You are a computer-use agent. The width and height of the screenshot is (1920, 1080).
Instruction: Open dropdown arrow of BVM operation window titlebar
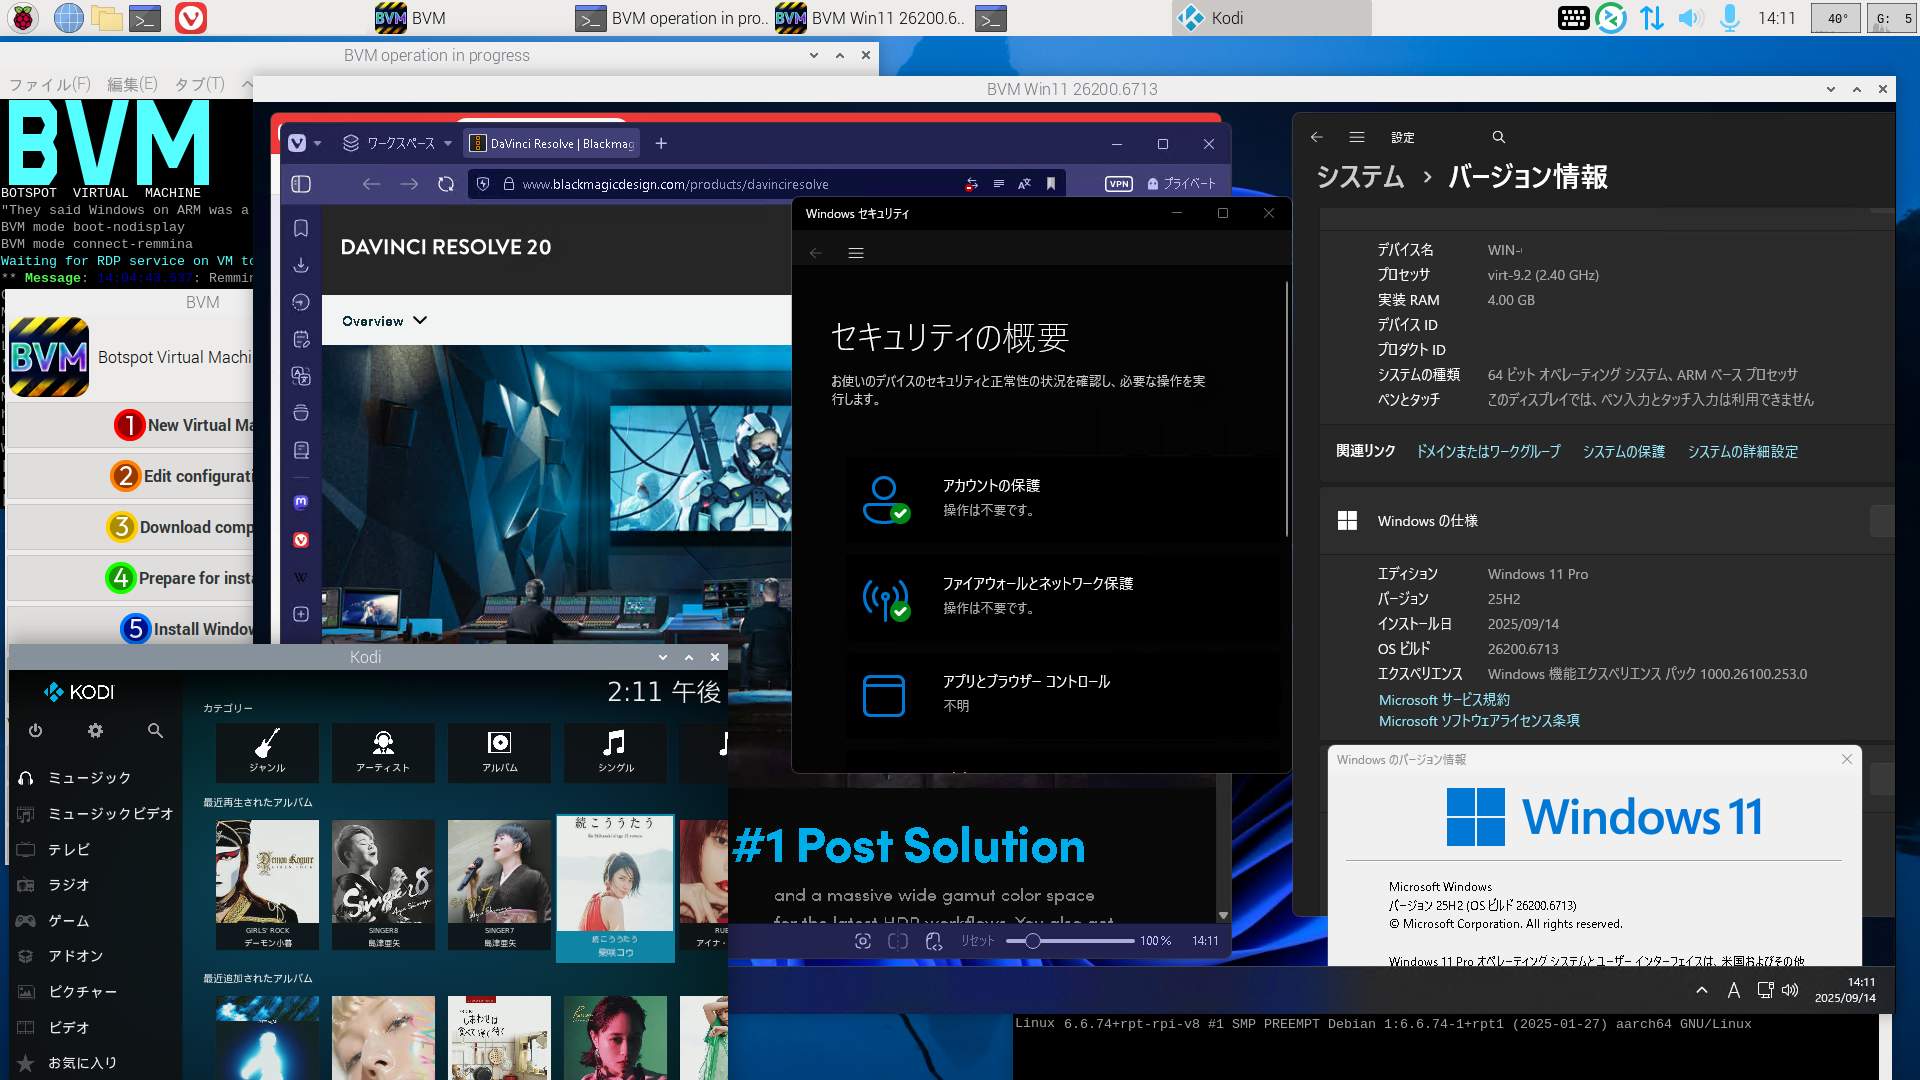pyautogui.click(x=814, y=55)
